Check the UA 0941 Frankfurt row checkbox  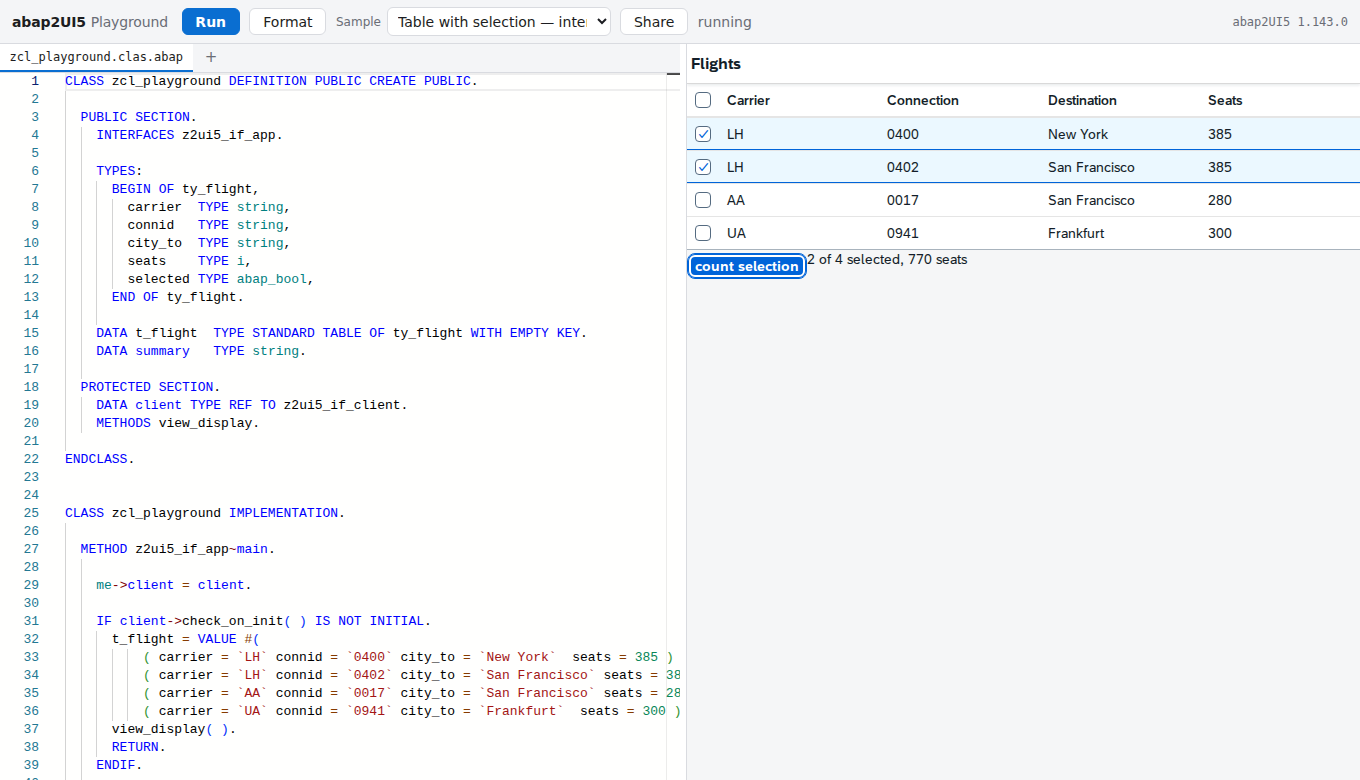703,233
